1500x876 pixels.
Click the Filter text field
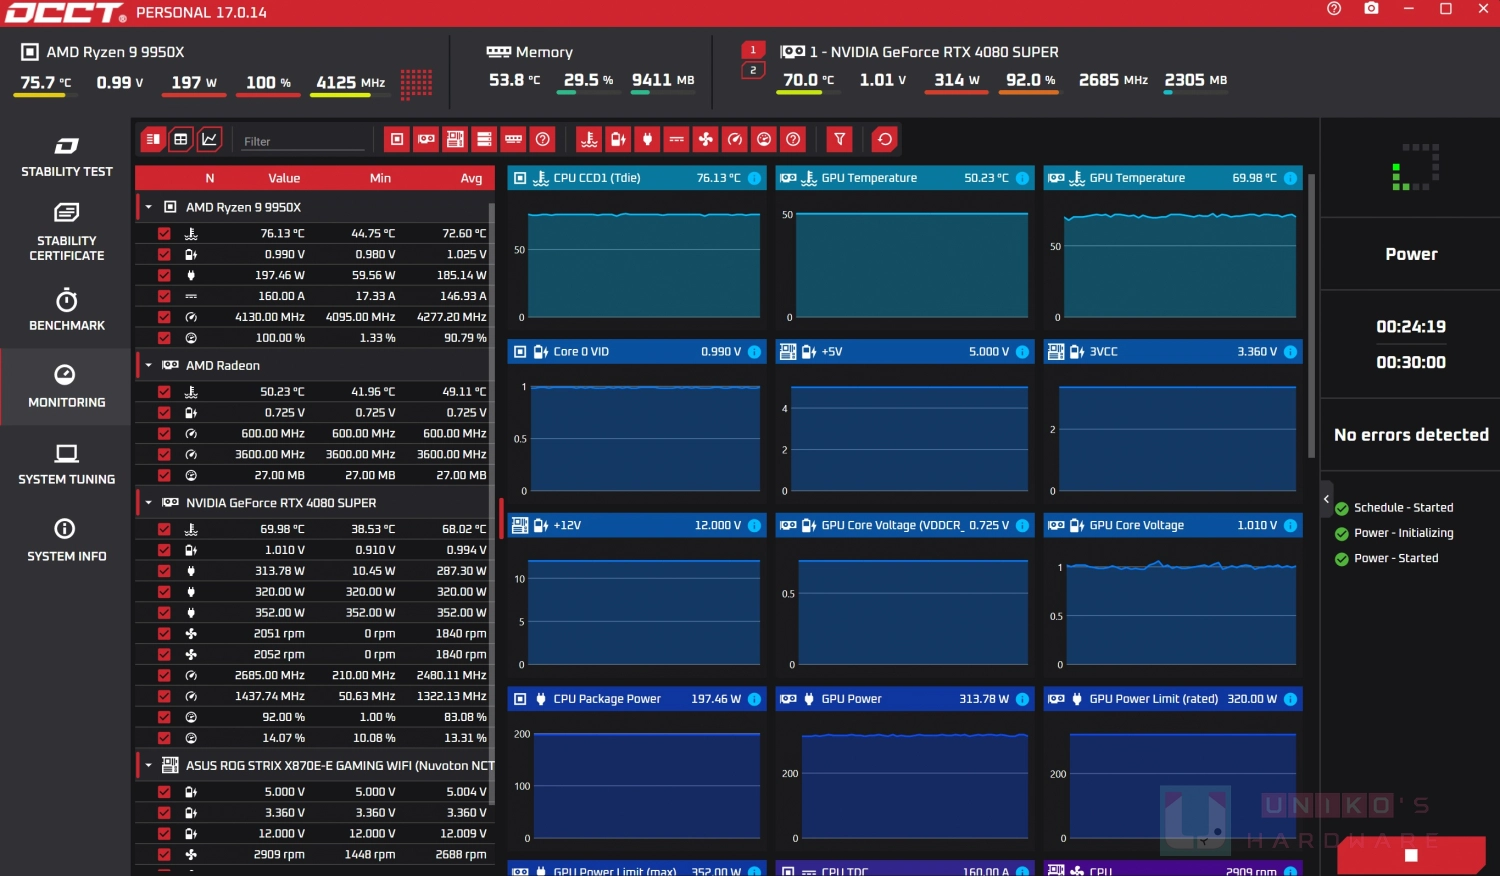point(303,141)
